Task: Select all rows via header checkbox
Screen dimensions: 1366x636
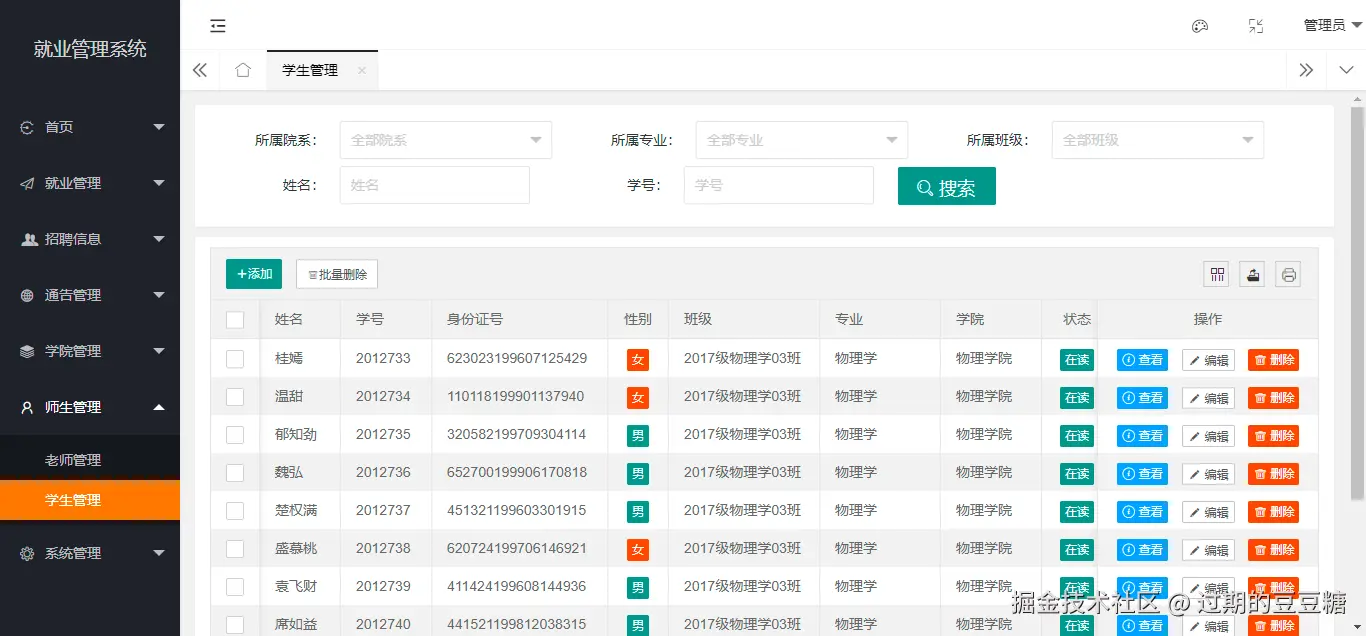Action: point(235,319)
